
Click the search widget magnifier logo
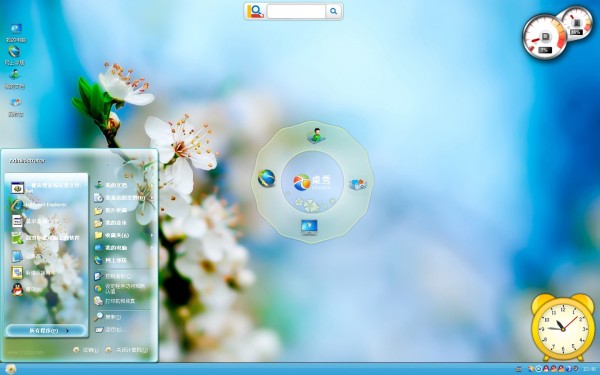pos(256,11)
